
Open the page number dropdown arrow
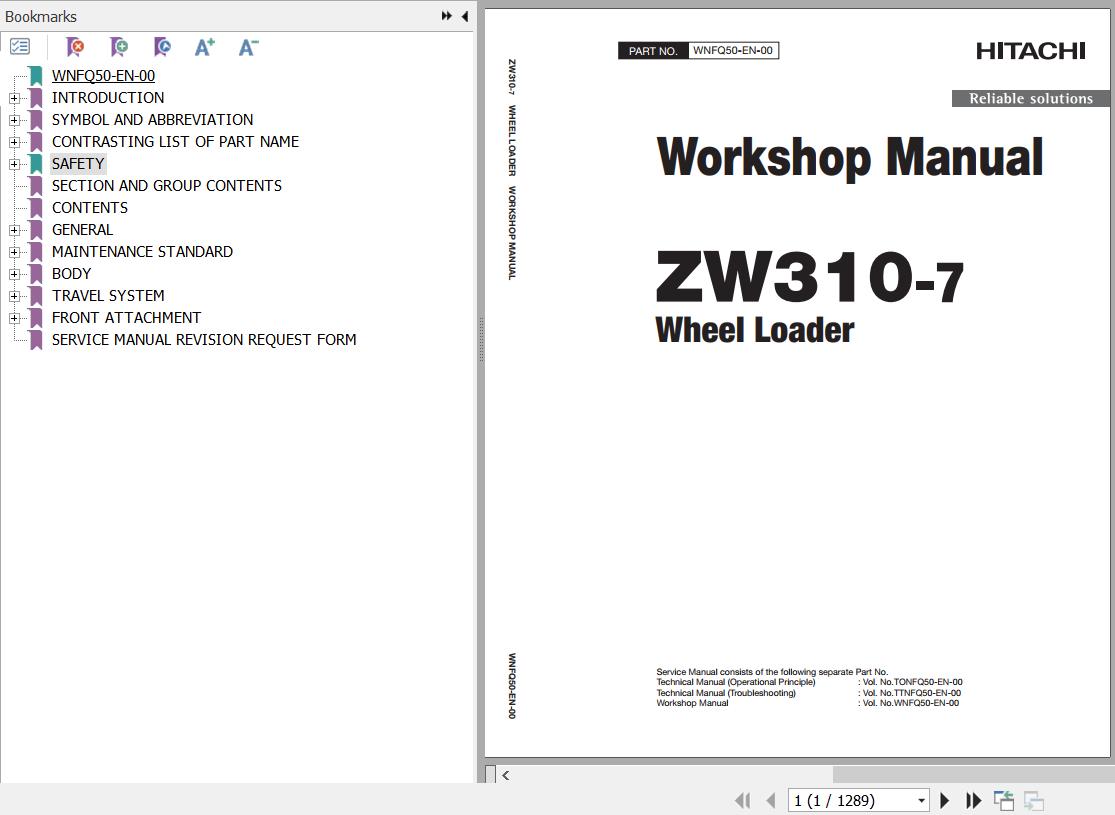(921, 801)
